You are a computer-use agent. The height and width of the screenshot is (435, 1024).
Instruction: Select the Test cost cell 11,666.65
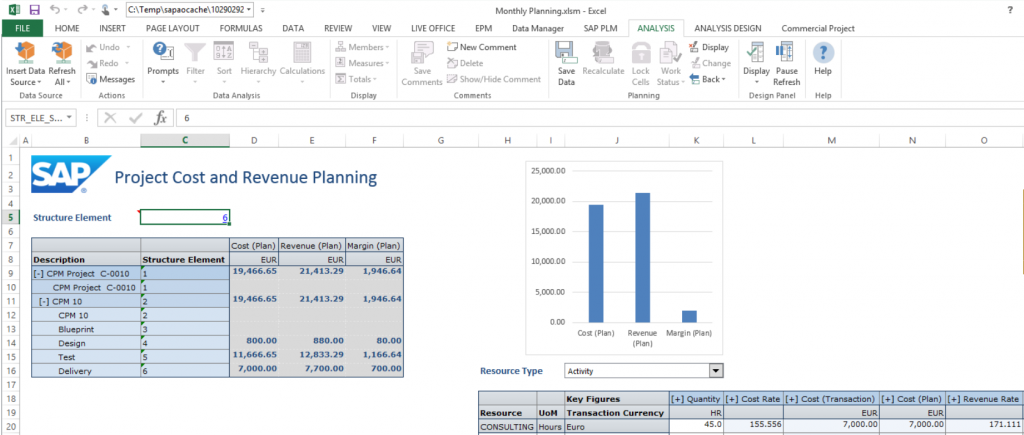coord(254,356)
